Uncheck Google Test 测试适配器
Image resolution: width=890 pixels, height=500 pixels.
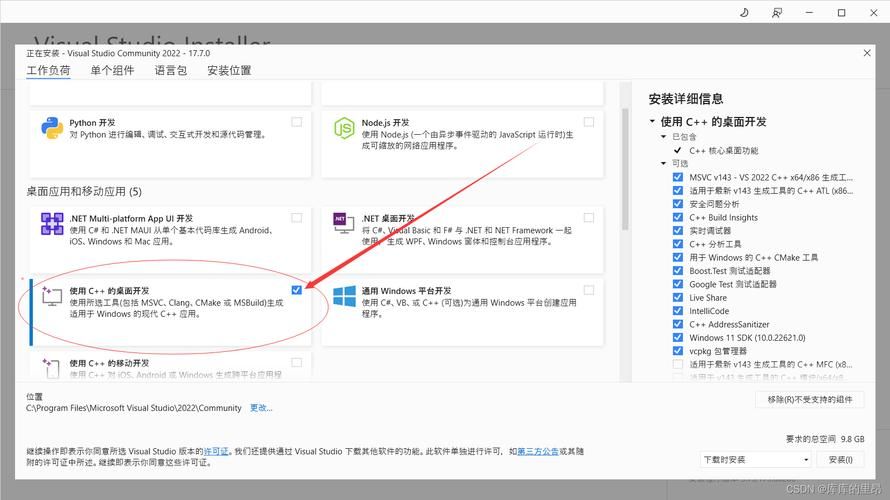pyautogui.click(x=678, y=284)
